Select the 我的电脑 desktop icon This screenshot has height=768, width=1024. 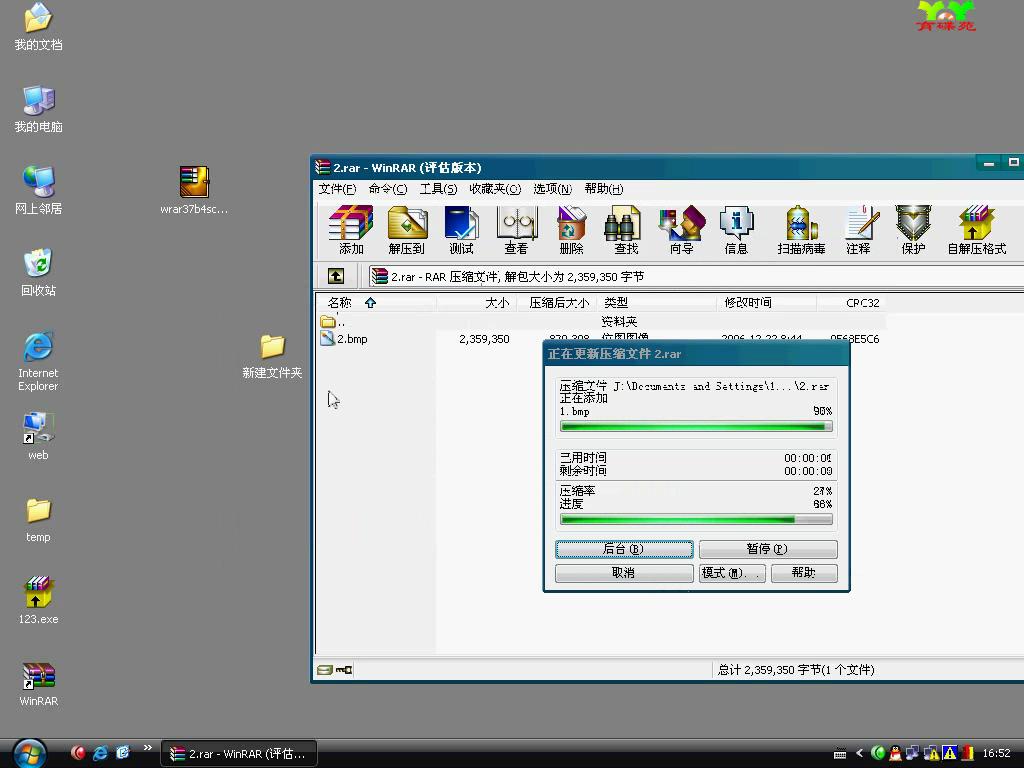tap(38, 109)
